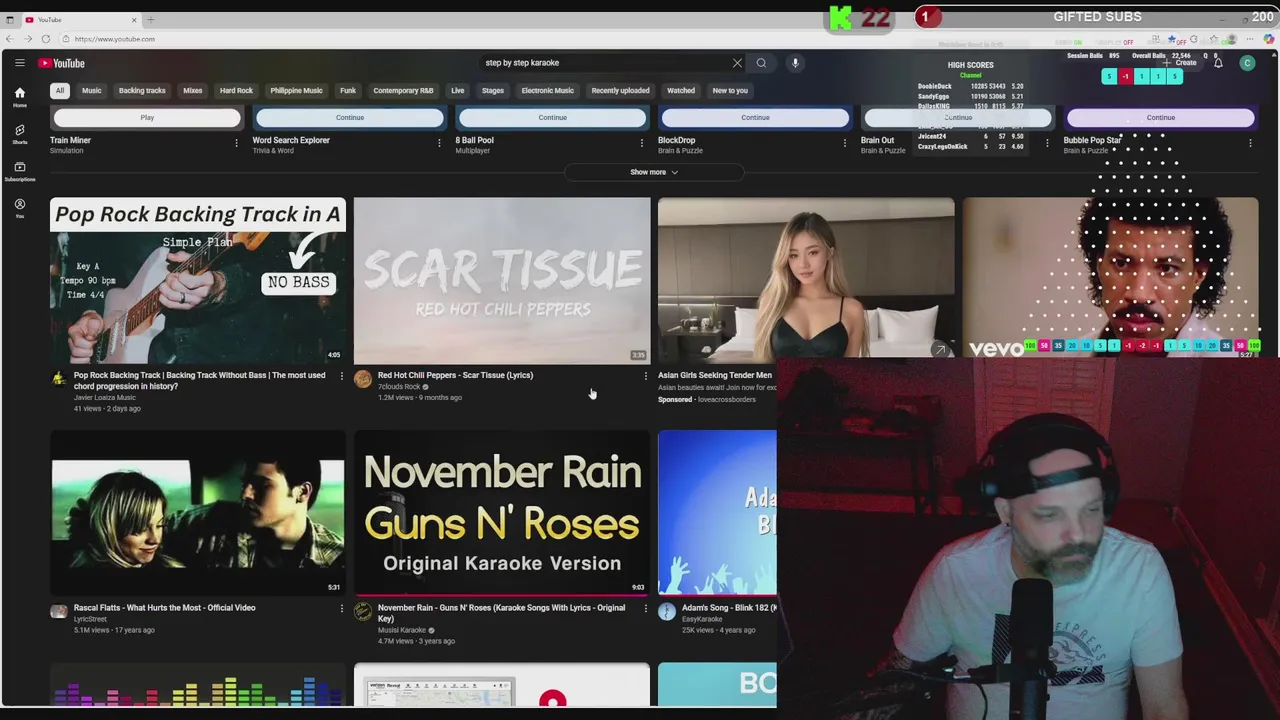1280x720 pixels.
Task: Open Shorts in the sidebar
Action: [19, 134]
